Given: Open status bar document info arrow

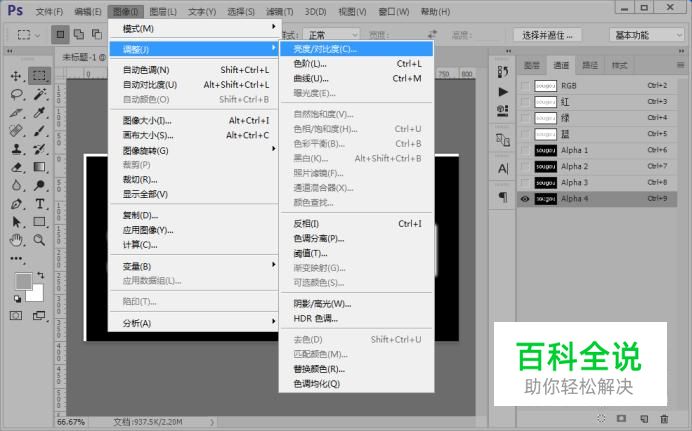Looking at the screenshot, I should click(212, 422).
